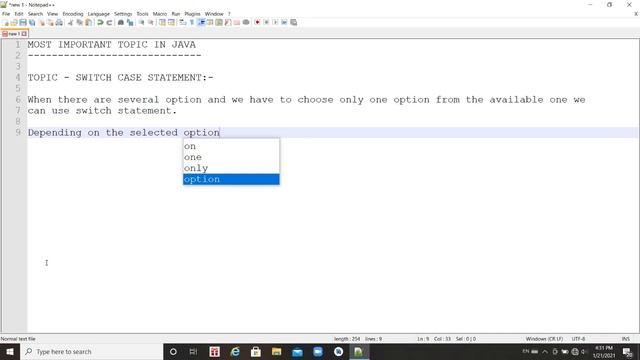Toggle file Monitoring eye icon

pyautogui.click(x=246, y=22)
